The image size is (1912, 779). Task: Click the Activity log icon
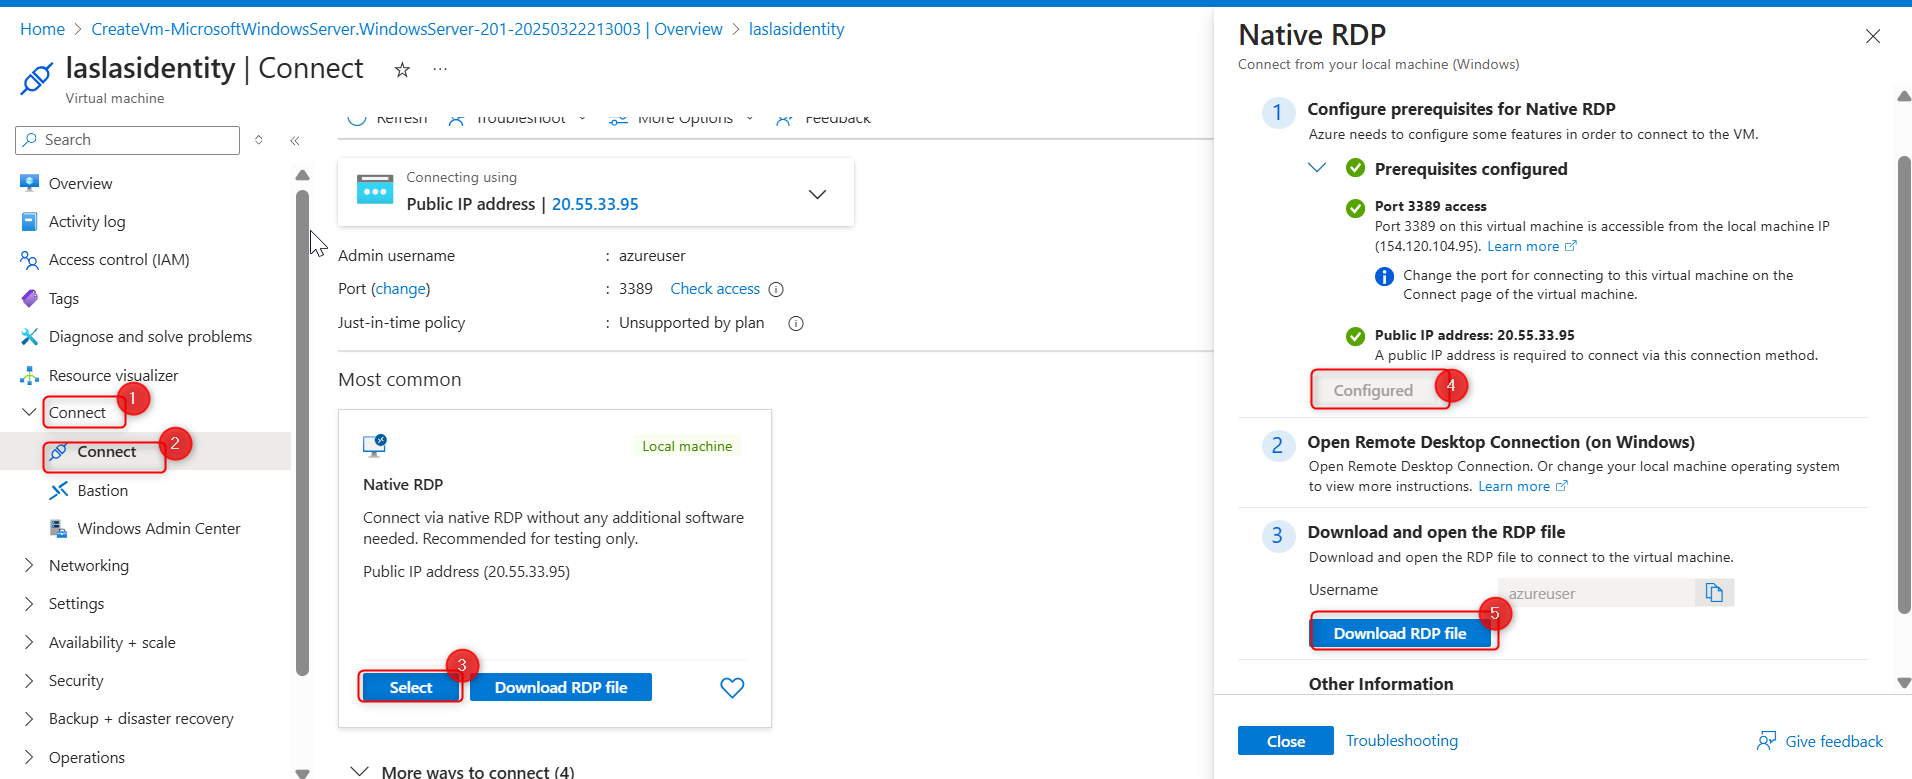coord(29,221)
